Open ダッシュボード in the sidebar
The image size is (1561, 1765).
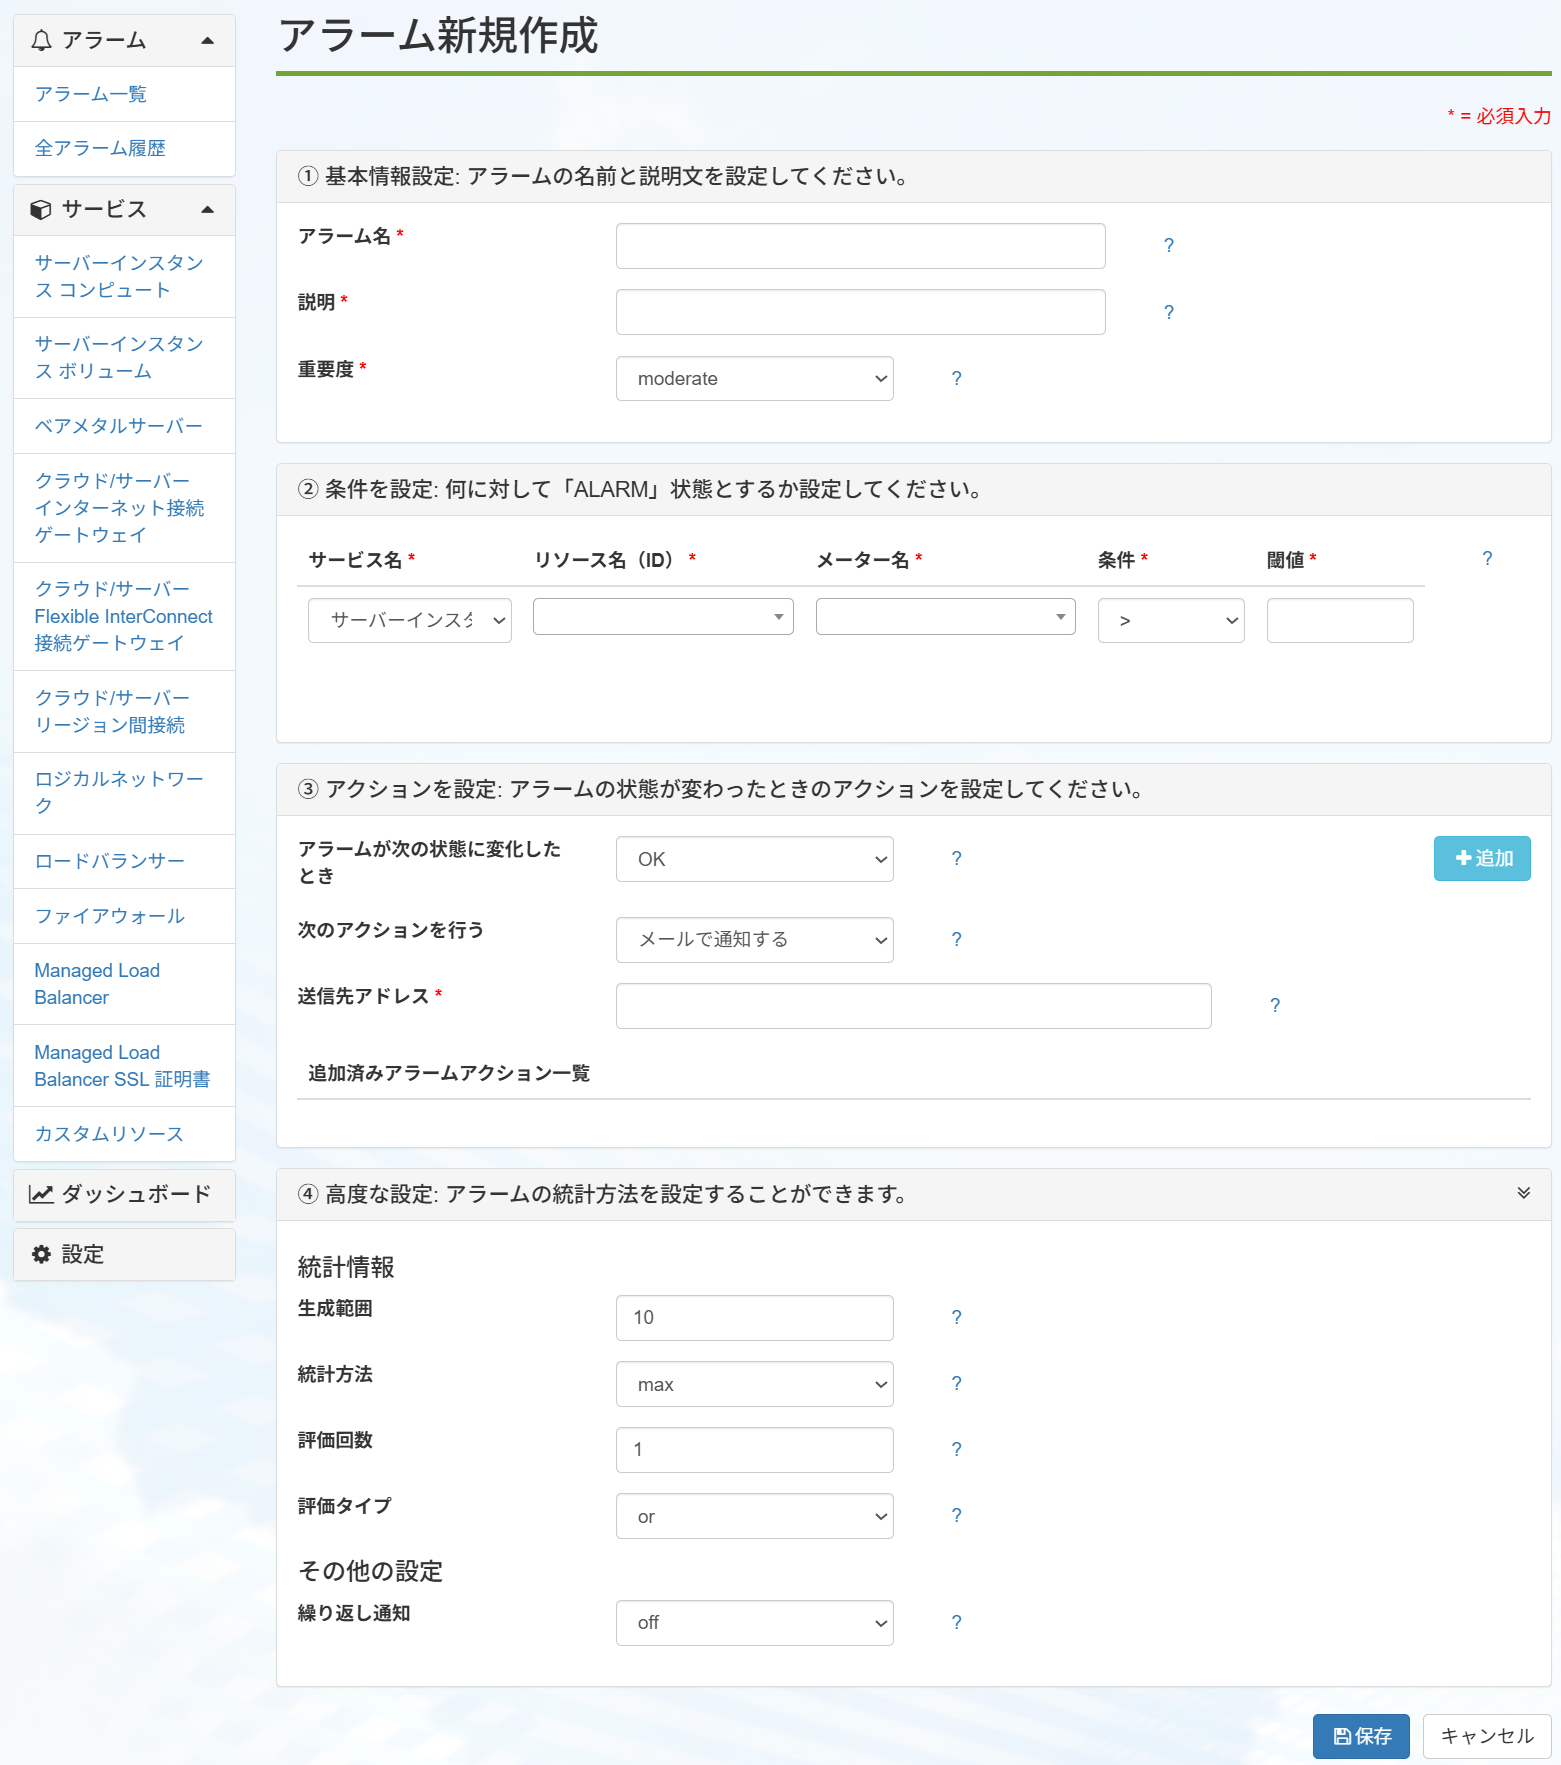click(124, 1195)
